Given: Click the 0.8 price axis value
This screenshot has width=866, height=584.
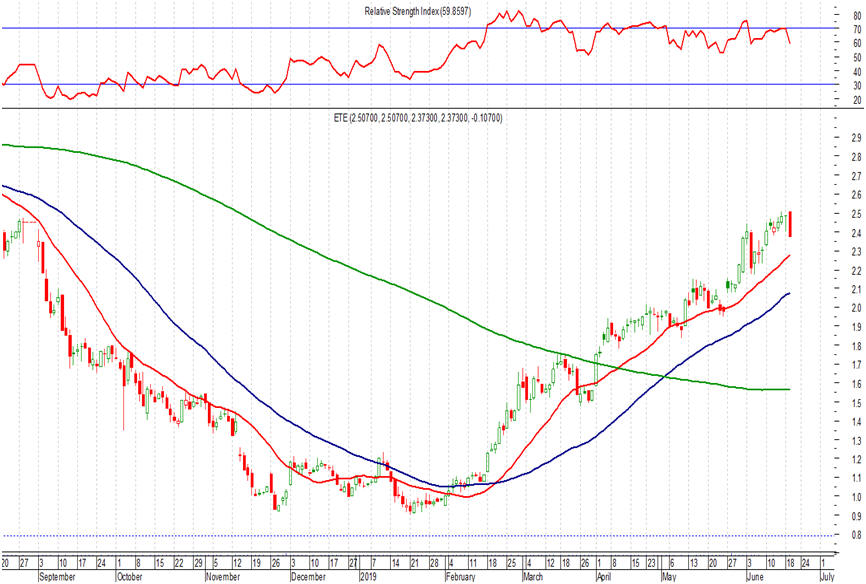Looking at the screenshot, I should click(x=856, y=535).
